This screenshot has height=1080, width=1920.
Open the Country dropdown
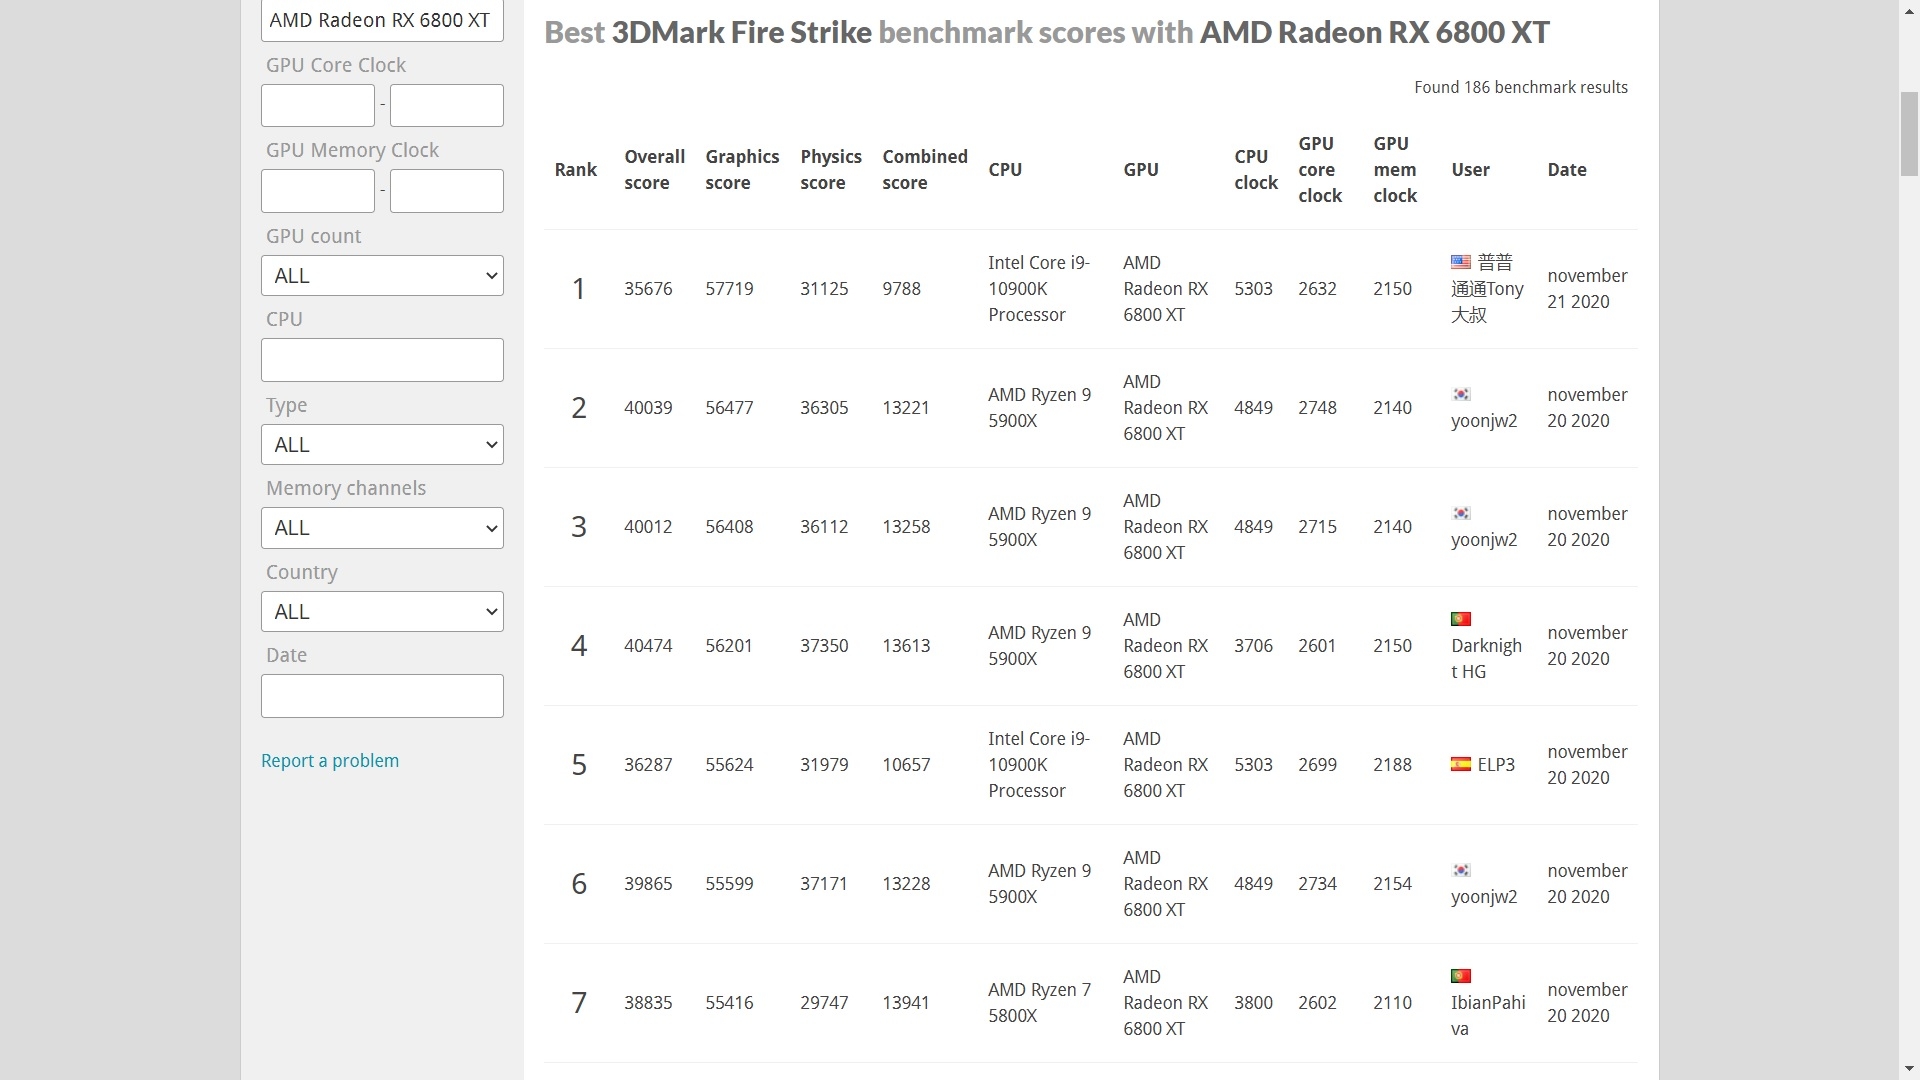pos(382,612)
